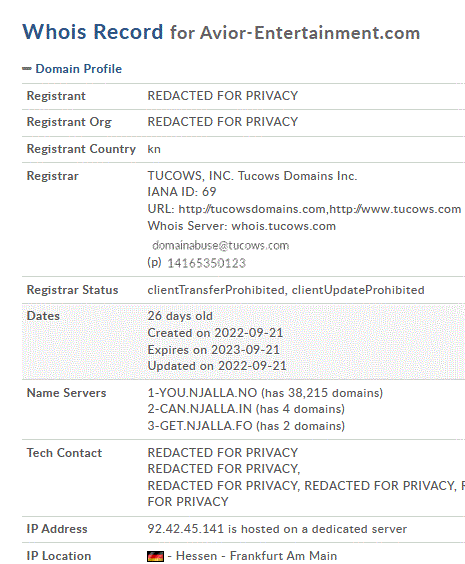The image size is (465, 564).
Task: Click the TUCOWS, INC. registrar name
Action: pyautogui.click(x=191, y=176)
